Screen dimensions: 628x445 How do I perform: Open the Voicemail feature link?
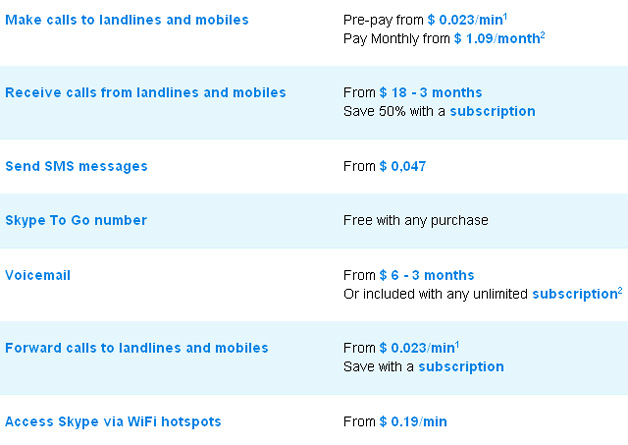tap(38, 275)
